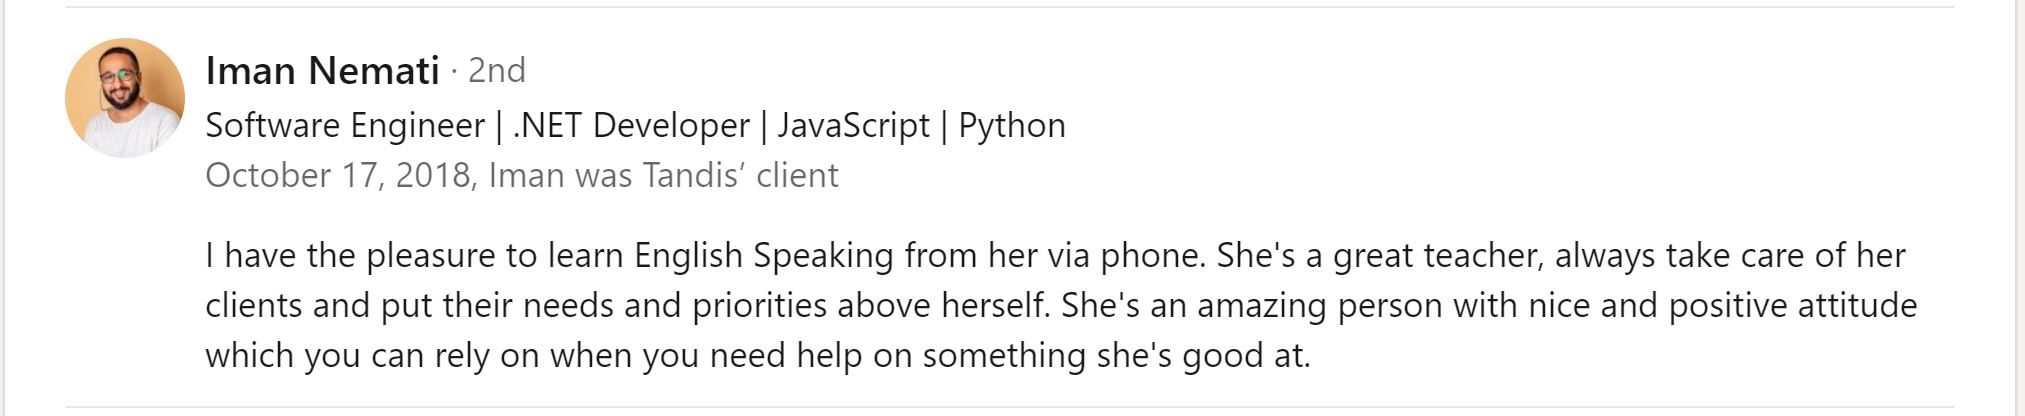Viewport: 2025px width, 416px height.
Task: Click the first line of the recommendation
Action: click(1055, 256)
